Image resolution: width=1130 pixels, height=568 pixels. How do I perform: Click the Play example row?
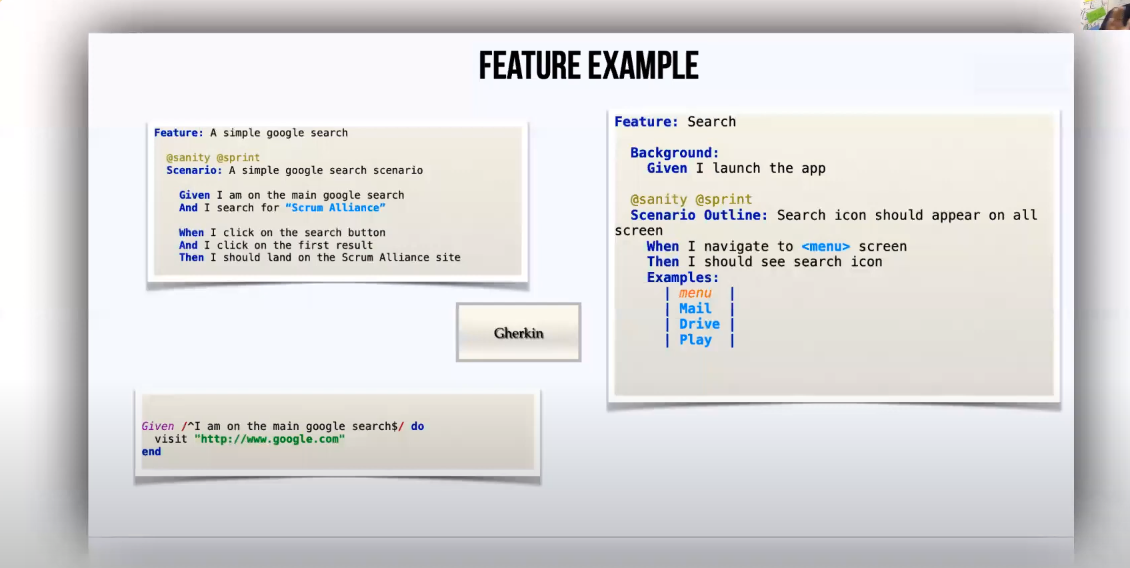[x=695, y=340]
